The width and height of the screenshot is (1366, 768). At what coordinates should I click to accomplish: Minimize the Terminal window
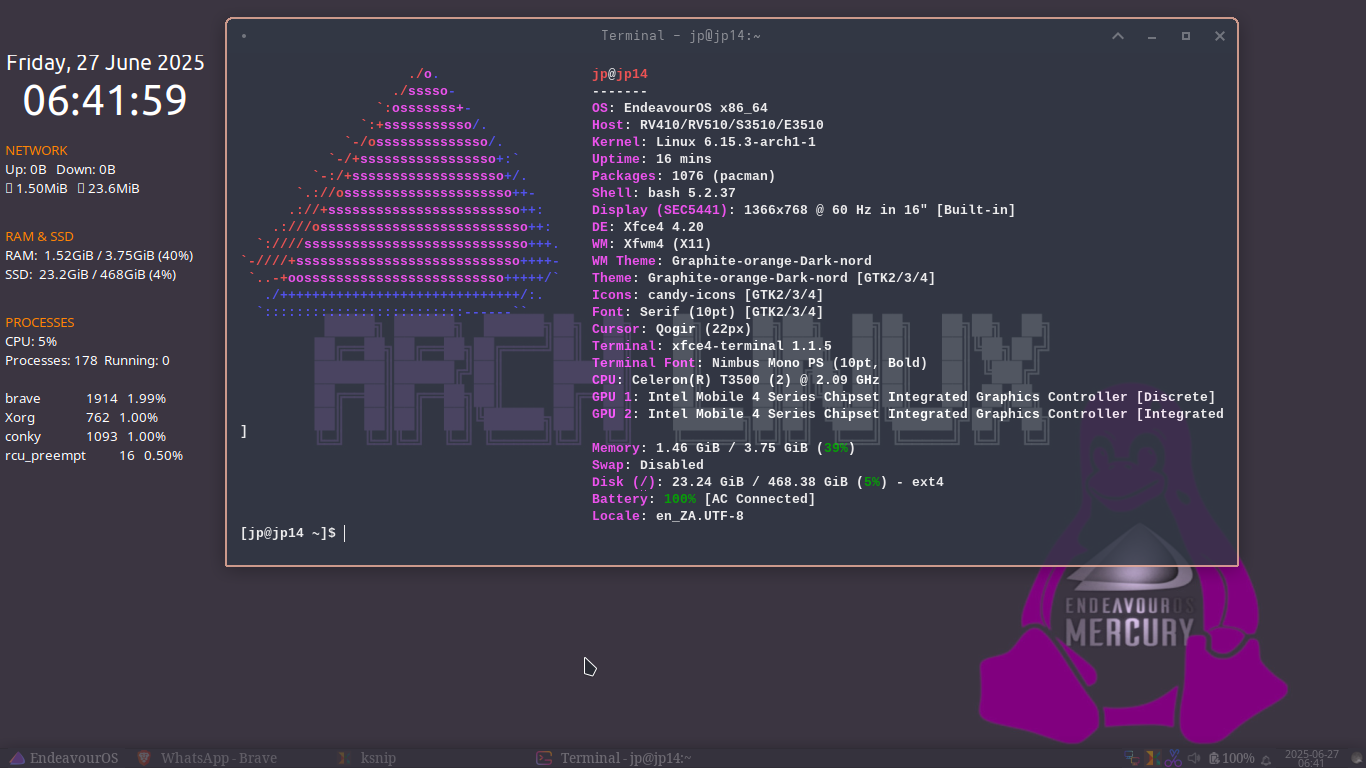(1152, 36)
